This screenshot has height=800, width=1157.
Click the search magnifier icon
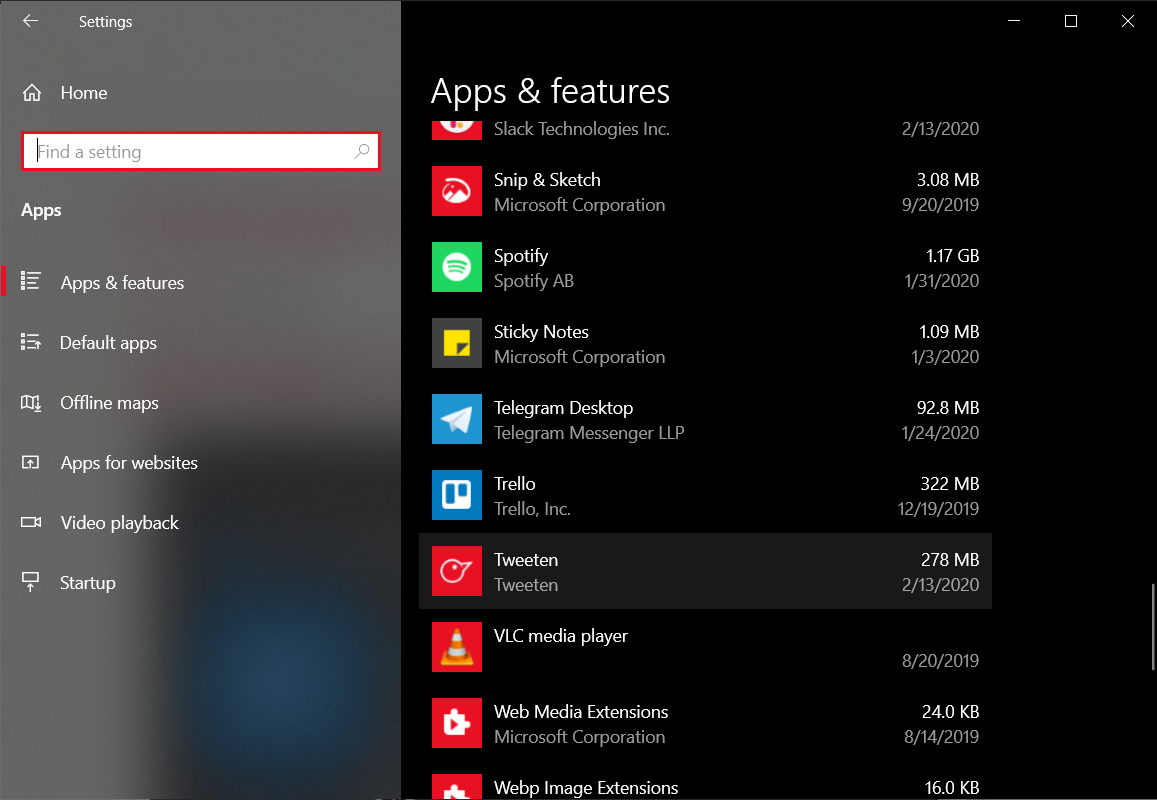[x=362, y=151]
